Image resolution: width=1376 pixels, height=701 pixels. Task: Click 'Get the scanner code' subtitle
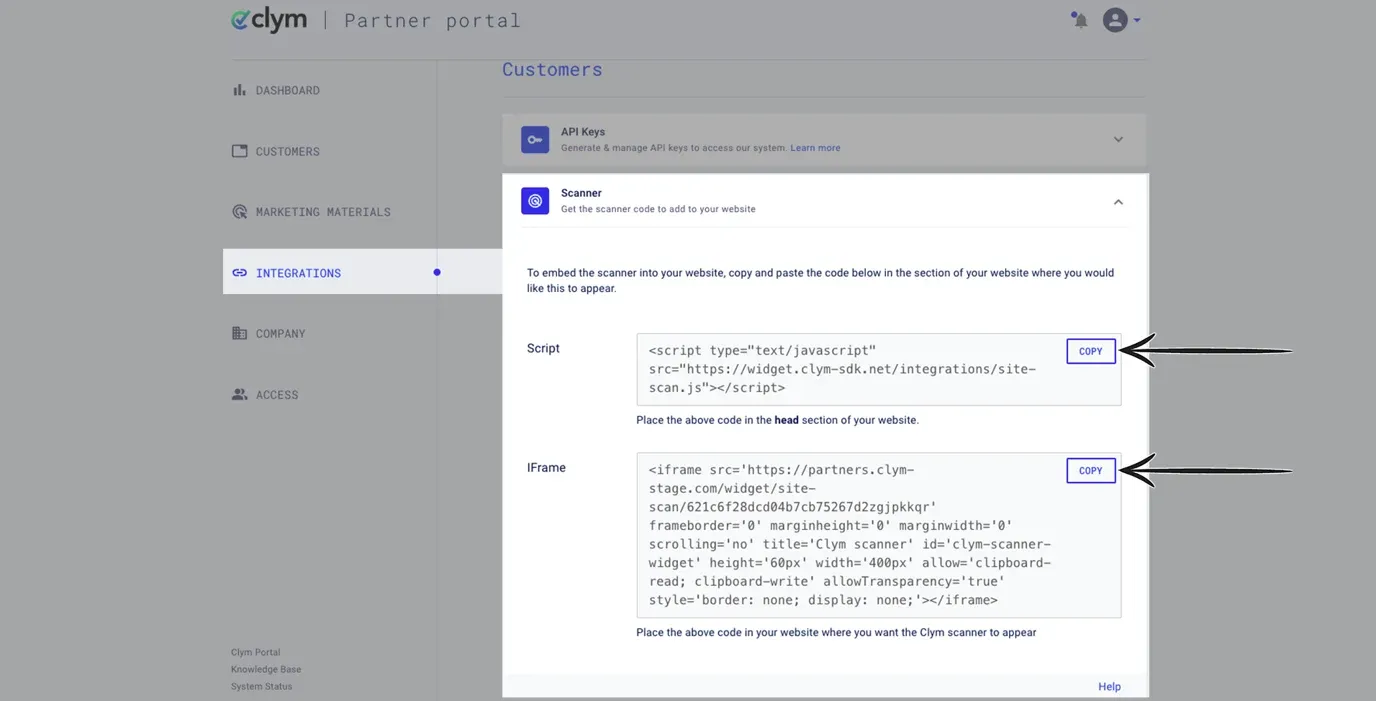658,209
